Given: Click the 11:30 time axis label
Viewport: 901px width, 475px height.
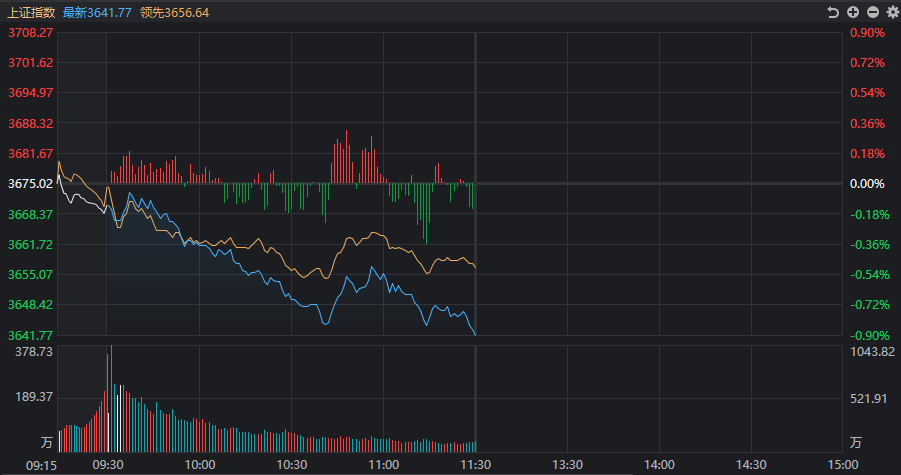Looking at the screenshot, I should click(x=475, y=465).
